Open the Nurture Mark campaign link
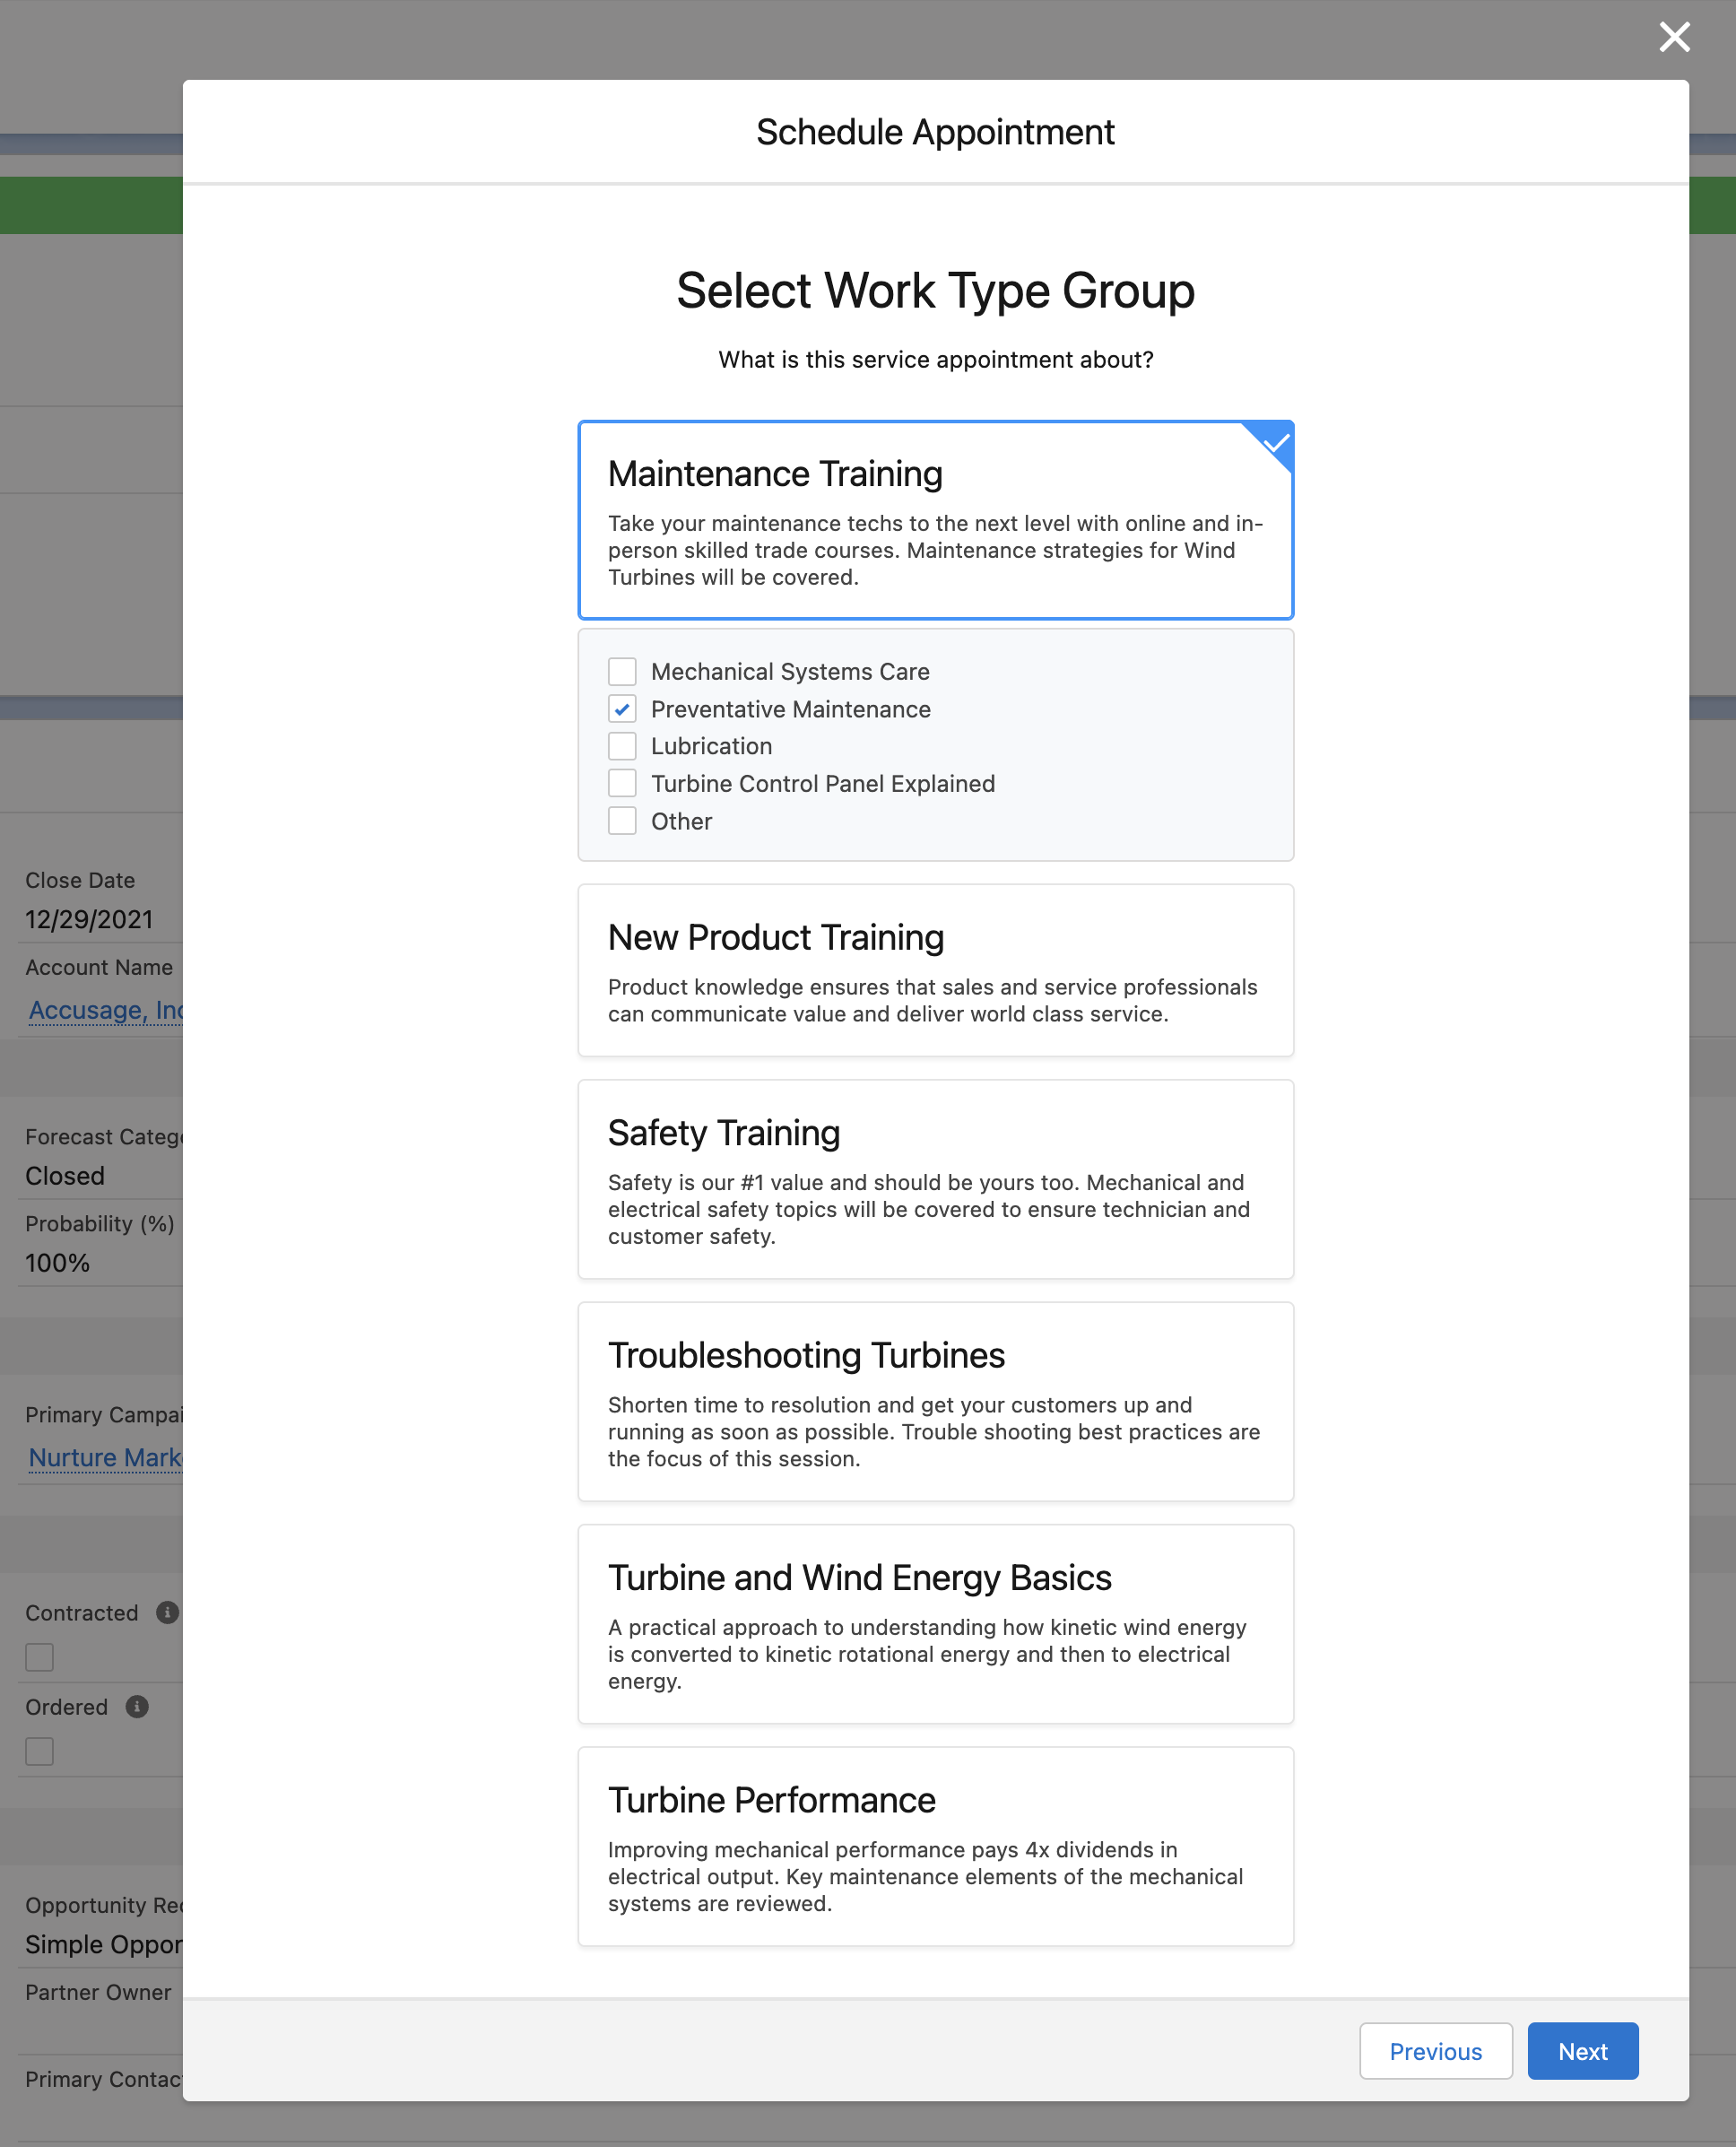The image size is (1736, 2147). click(x=105, y=1457)
